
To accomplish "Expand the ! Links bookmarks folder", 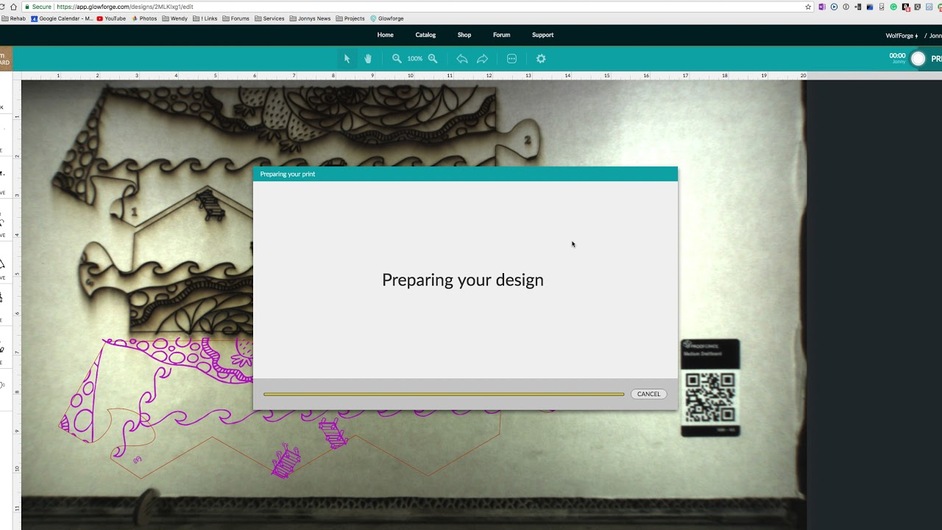I will click(x=205, y=19).
